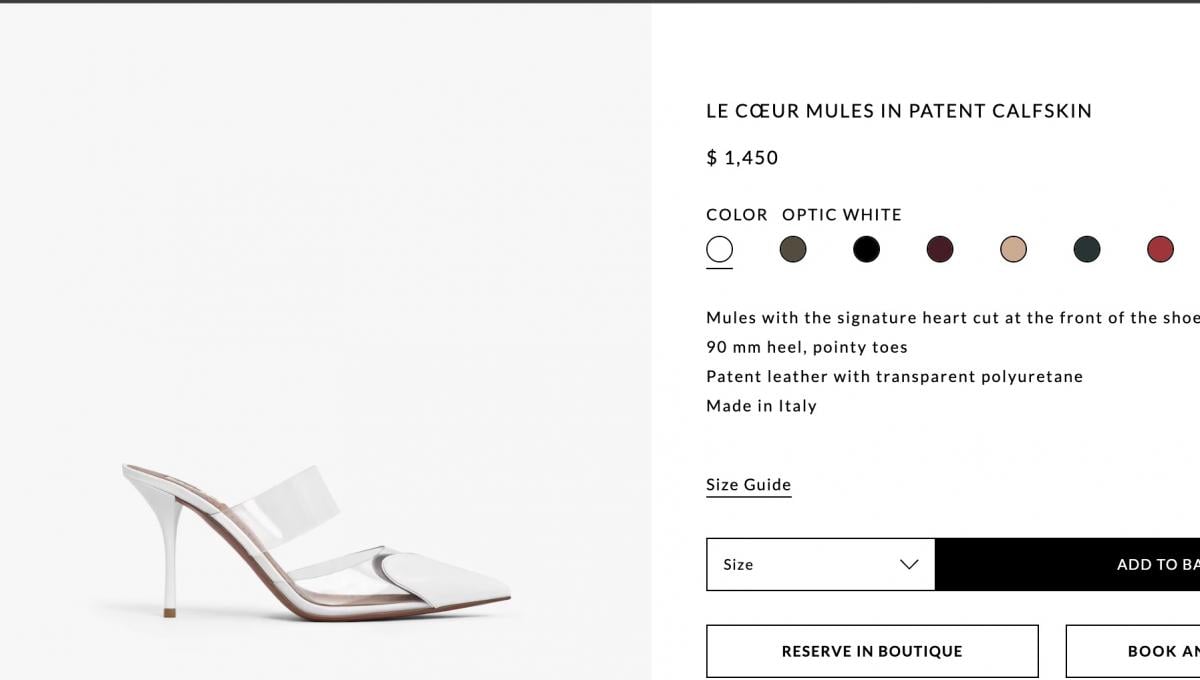Screen dimensions: 1200x680
Task: Click the Book An appointment button
Action: (x=1133, y=651)
